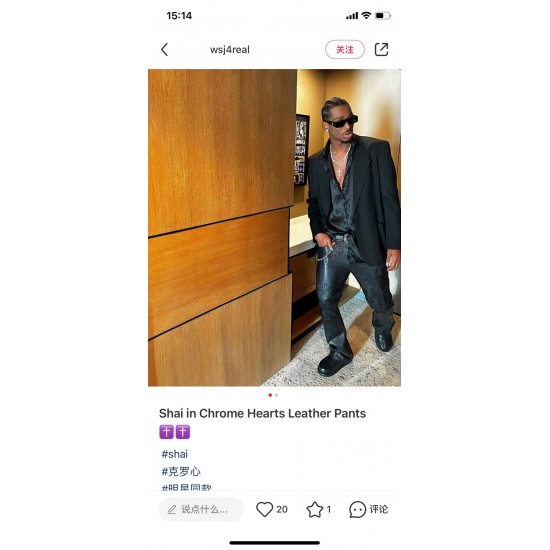Open the wsj4real profile avatar
The height and width of the screenshot is (550, 550).
click(x=191, y=50)
